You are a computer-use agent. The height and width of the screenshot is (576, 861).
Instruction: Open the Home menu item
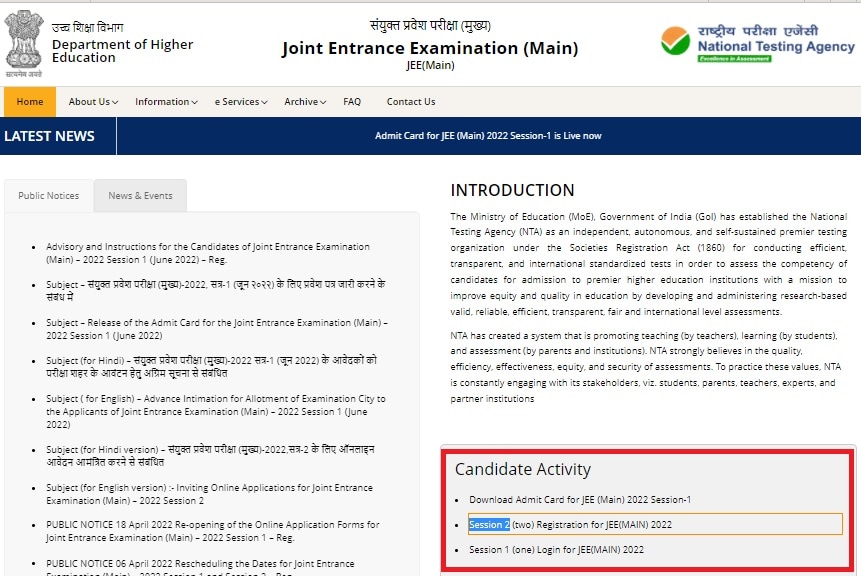(x=30, y=102)
